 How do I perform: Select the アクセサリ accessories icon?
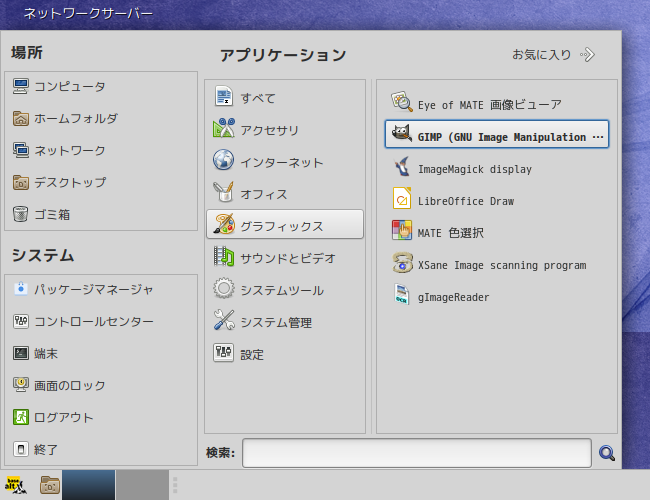(x=224, y=128)
